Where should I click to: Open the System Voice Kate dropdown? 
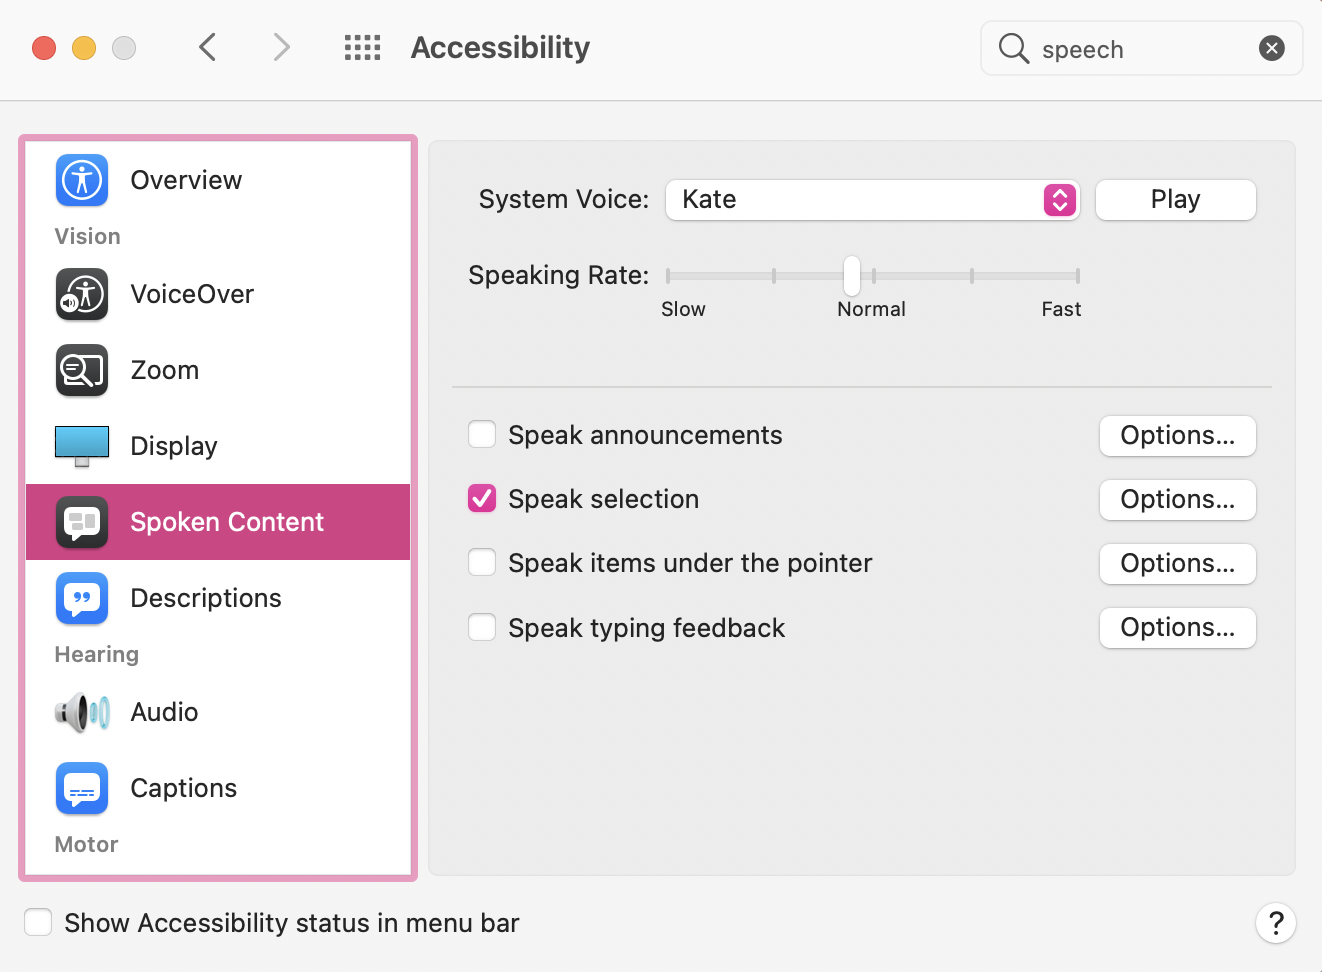[872, 200]
